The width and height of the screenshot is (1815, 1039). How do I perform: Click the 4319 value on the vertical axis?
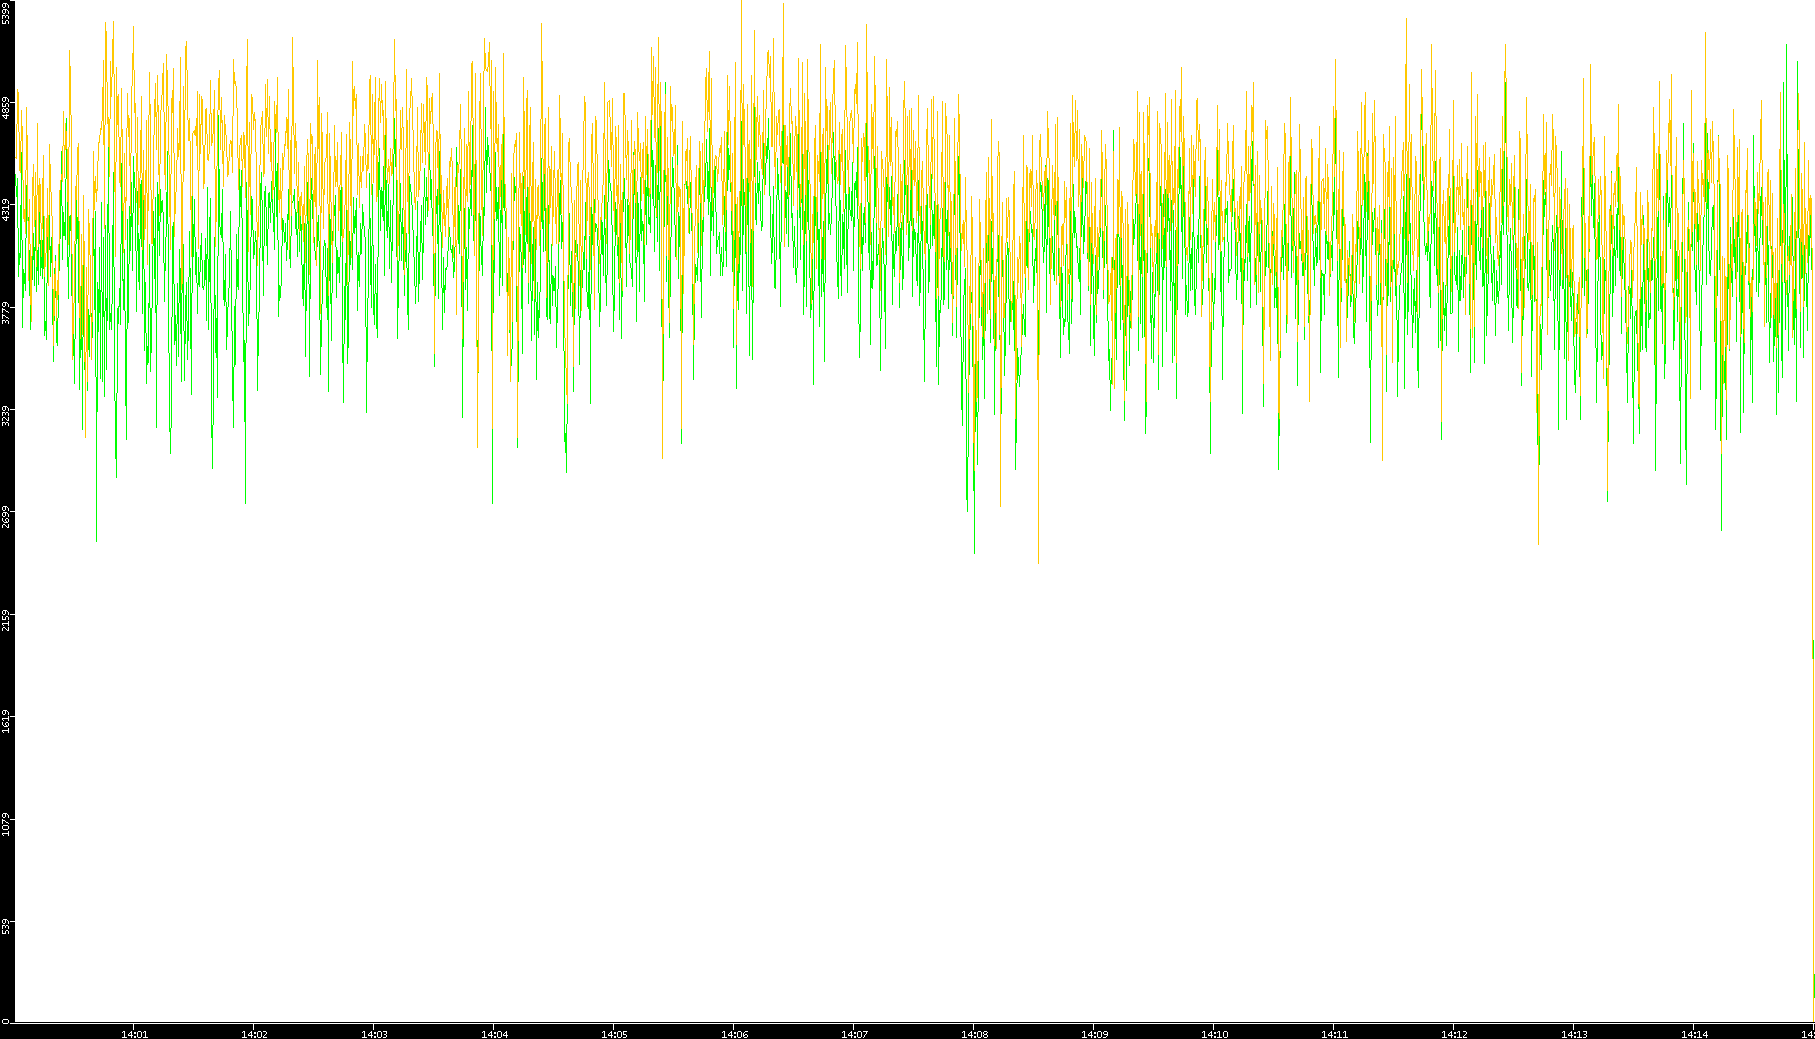pos(6,210)
